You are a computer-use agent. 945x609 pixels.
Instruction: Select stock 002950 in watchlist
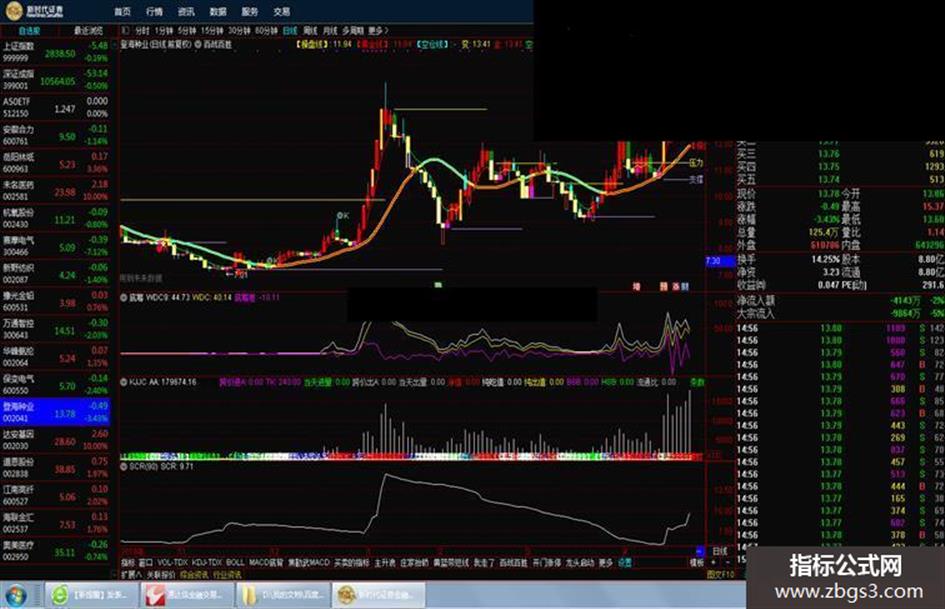pyautogui.click(x=55, y=551)
